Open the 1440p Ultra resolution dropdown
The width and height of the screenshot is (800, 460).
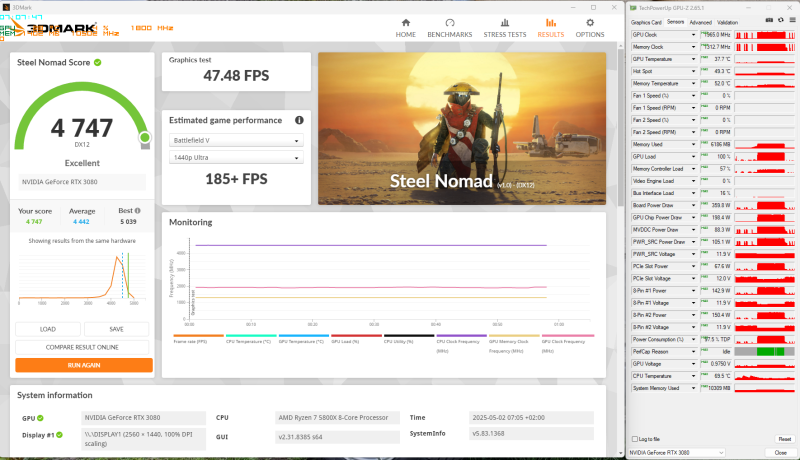pos(236,158)
